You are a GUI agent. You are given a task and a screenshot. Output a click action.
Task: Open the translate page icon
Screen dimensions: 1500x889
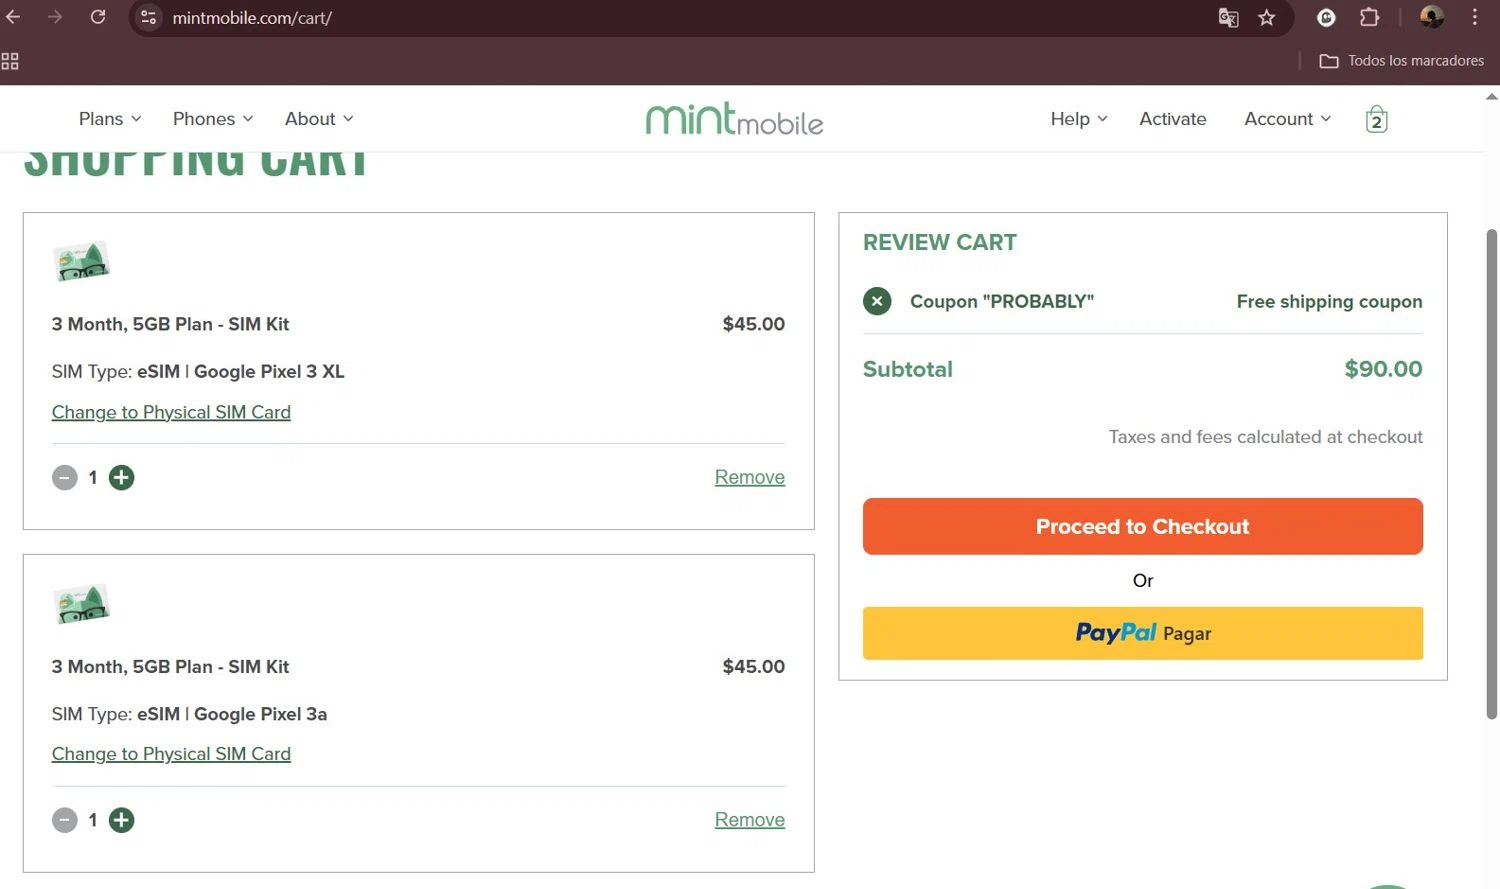(x=1229, y=18)
